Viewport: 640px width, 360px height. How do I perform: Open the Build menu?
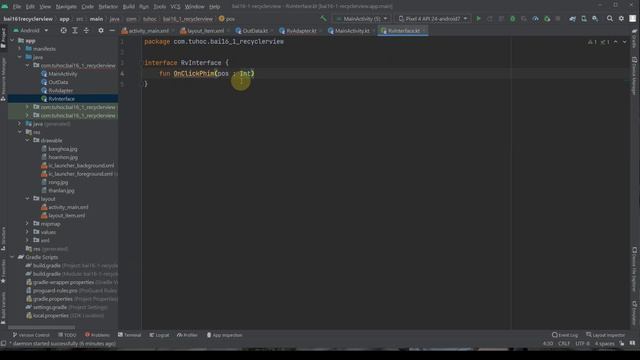(x=129, y=7)
